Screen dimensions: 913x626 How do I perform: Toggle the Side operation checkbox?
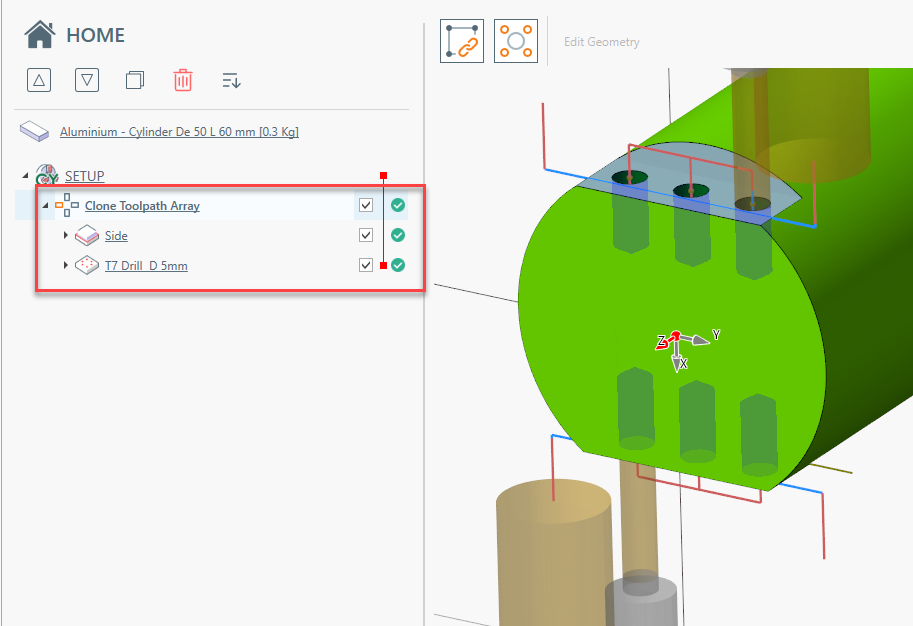[366, 235]
